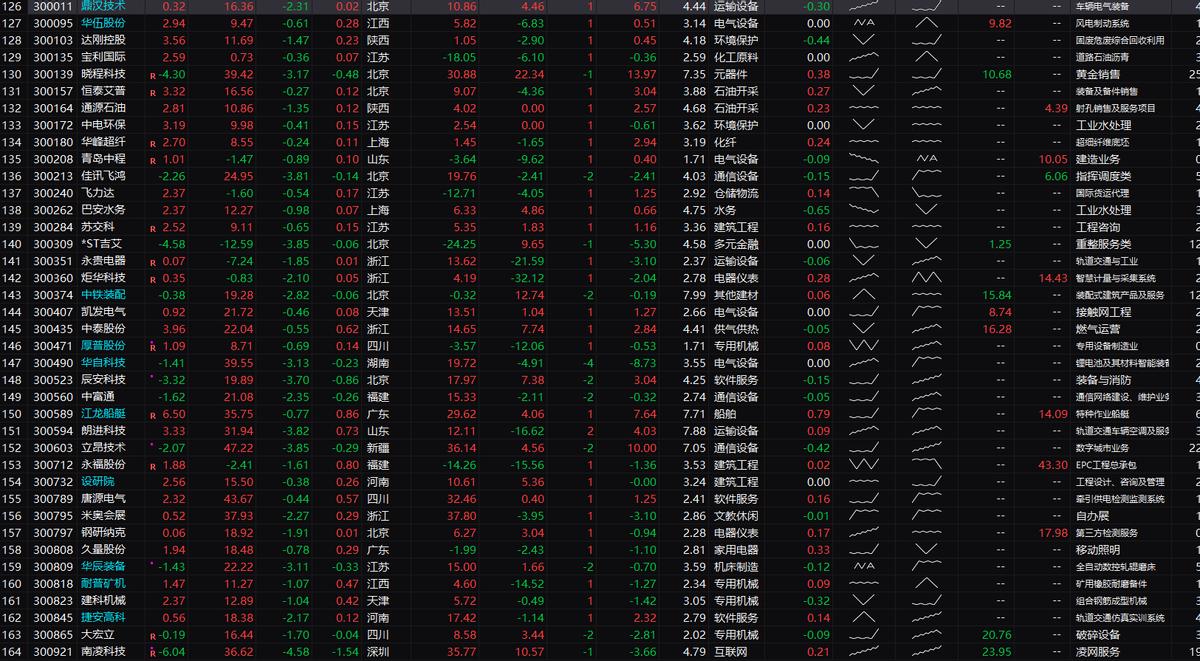
Task: Click region 深圳 in the 南凌科技 row
Action: click(x=378, y=652)
